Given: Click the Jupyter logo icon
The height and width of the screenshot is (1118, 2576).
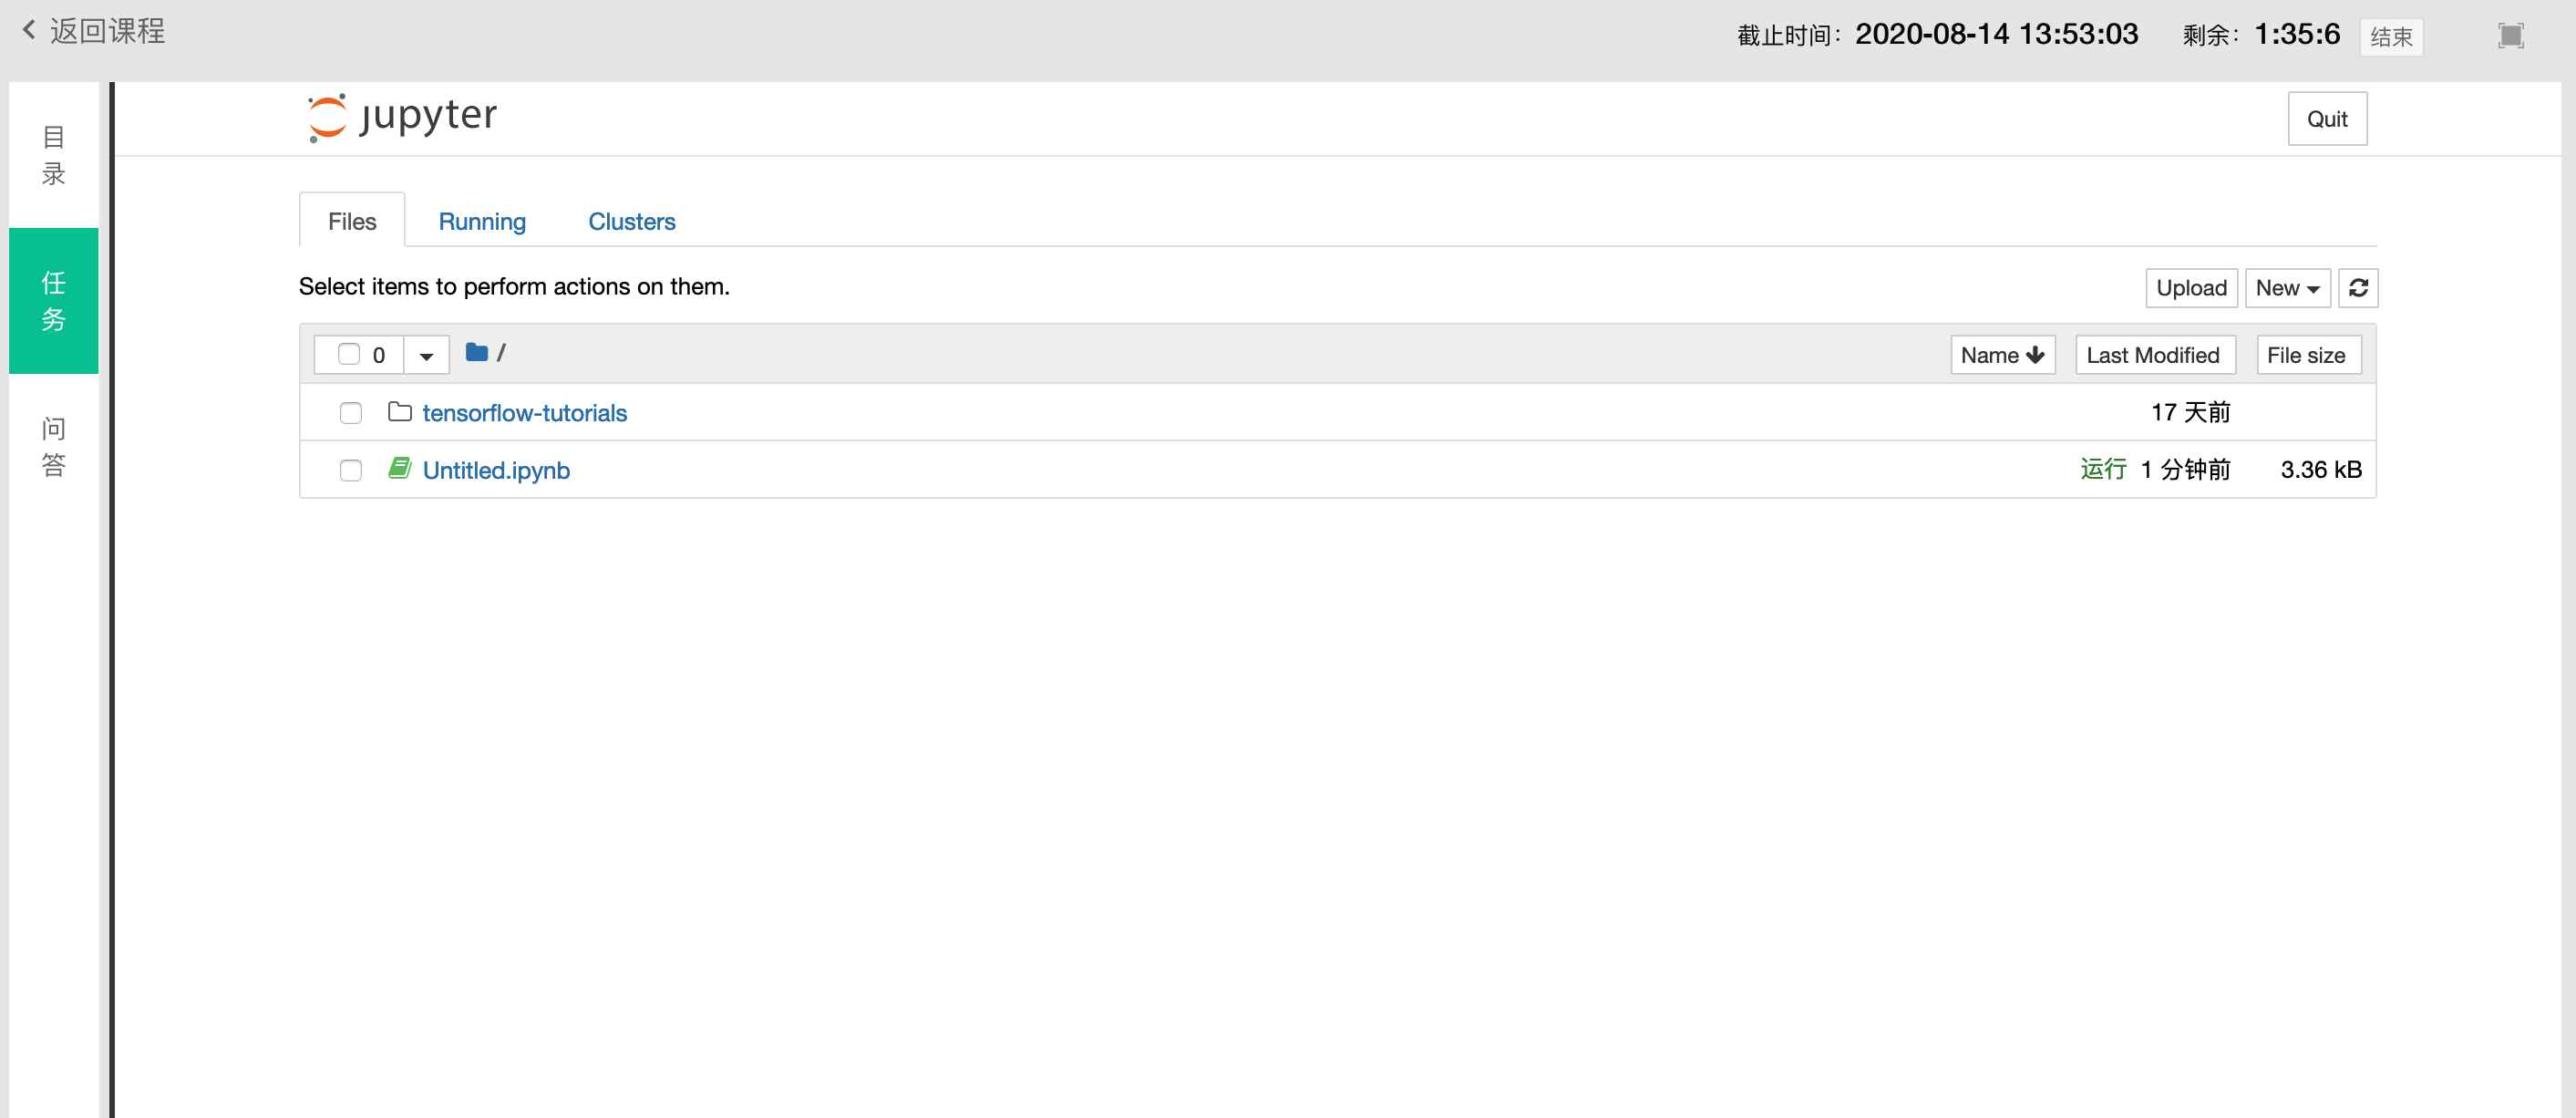Looking at the screenshot, I should point(327,118).
